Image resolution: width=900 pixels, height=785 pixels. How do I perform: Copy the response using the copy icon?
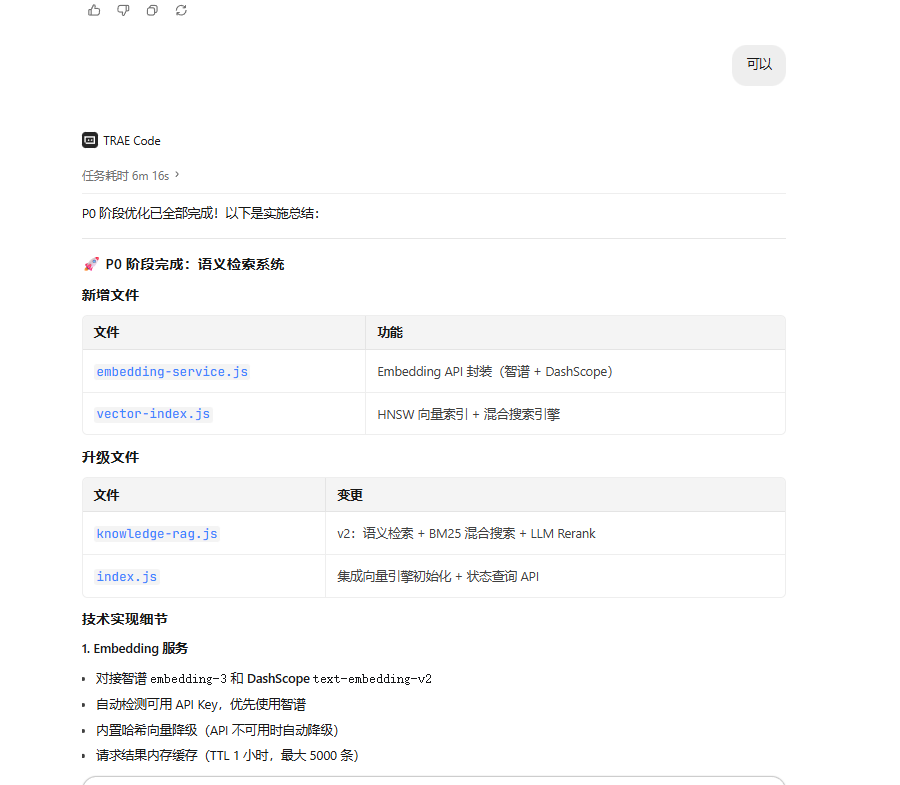(x=152, y=10)
